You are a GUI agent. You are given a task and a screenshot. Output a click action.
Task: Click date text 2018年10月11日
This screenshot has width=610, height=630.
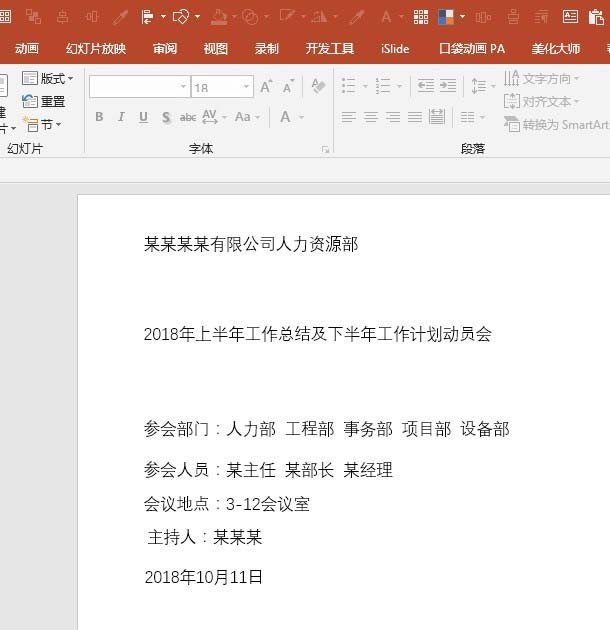tap(203, 577)
